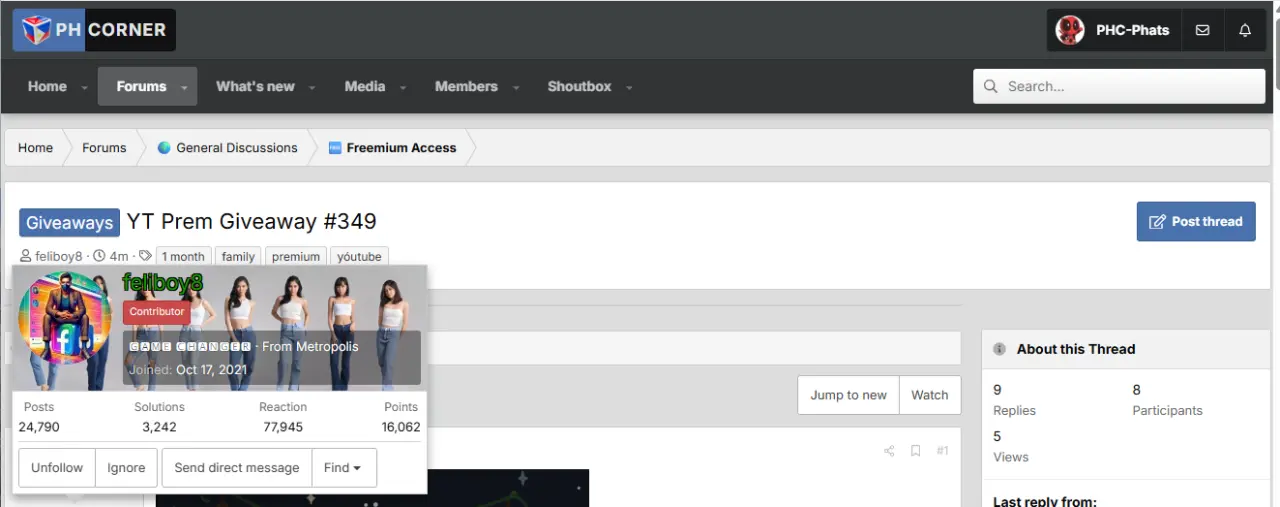Click the 'youtube' tag
This screenshot has width=1280, height=507.
click(x=359, y=257)
